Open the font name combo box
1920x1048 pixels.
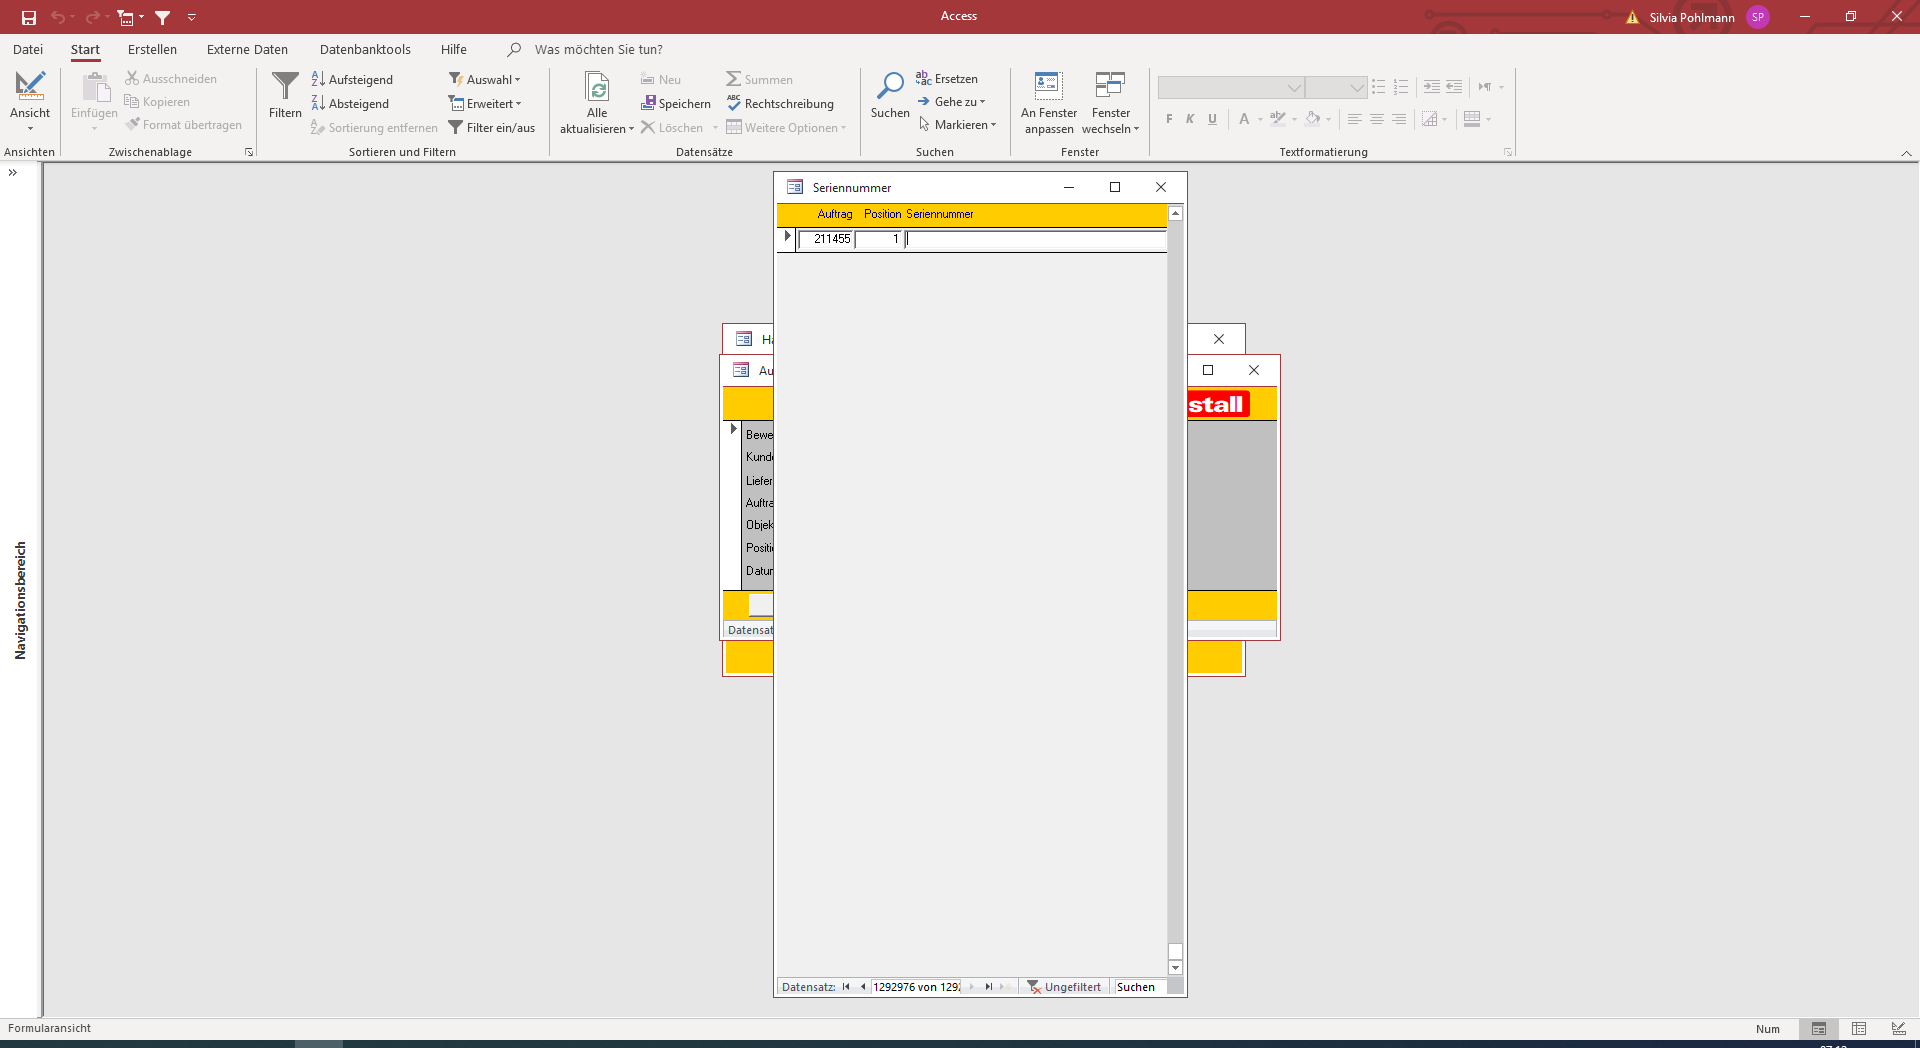pos(1231,87)
